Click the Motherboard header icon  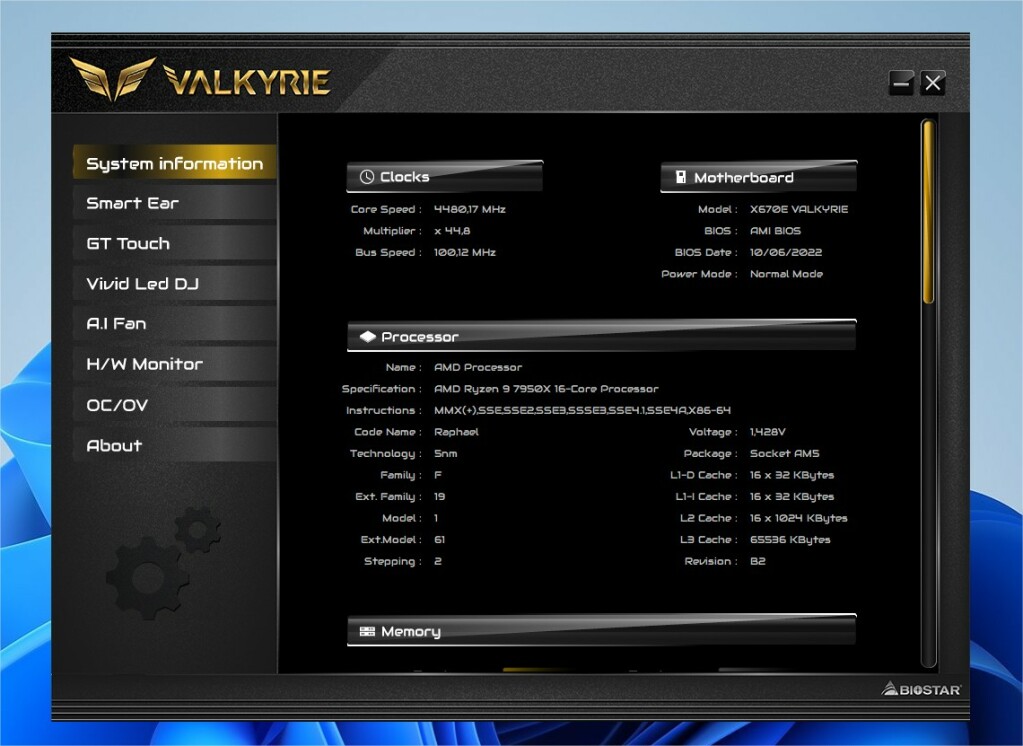pyautogui.click(x=680, y=177)
